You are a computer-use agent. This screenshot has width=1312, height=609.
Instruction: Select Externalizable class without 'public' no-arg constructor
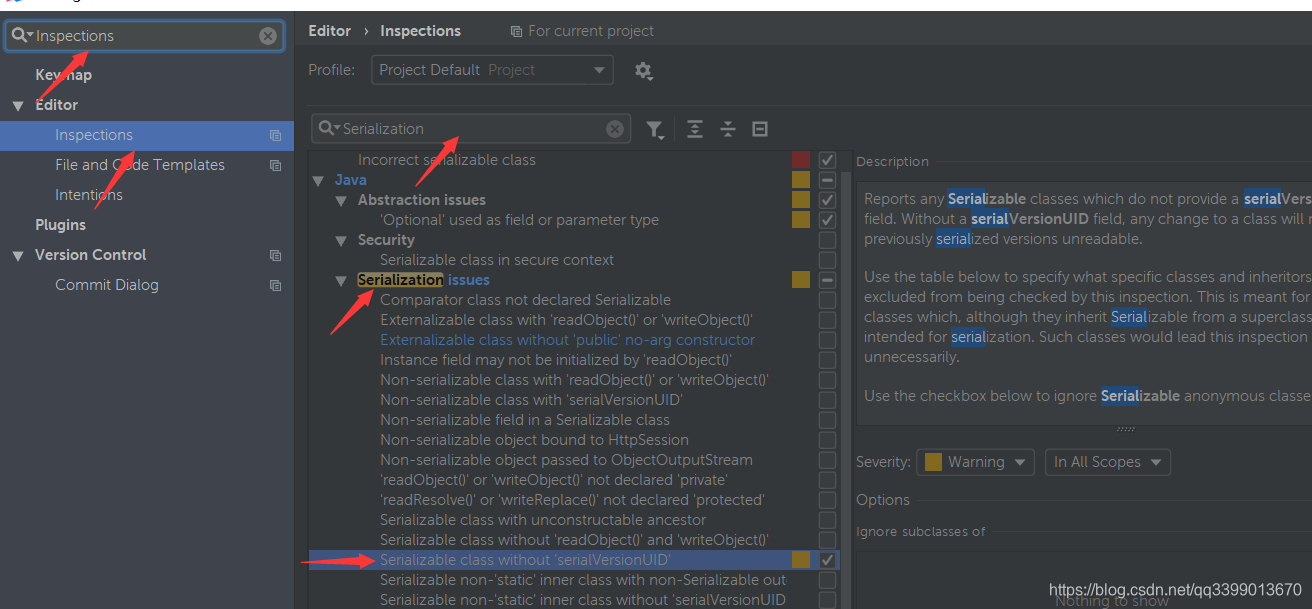[567, 340]
